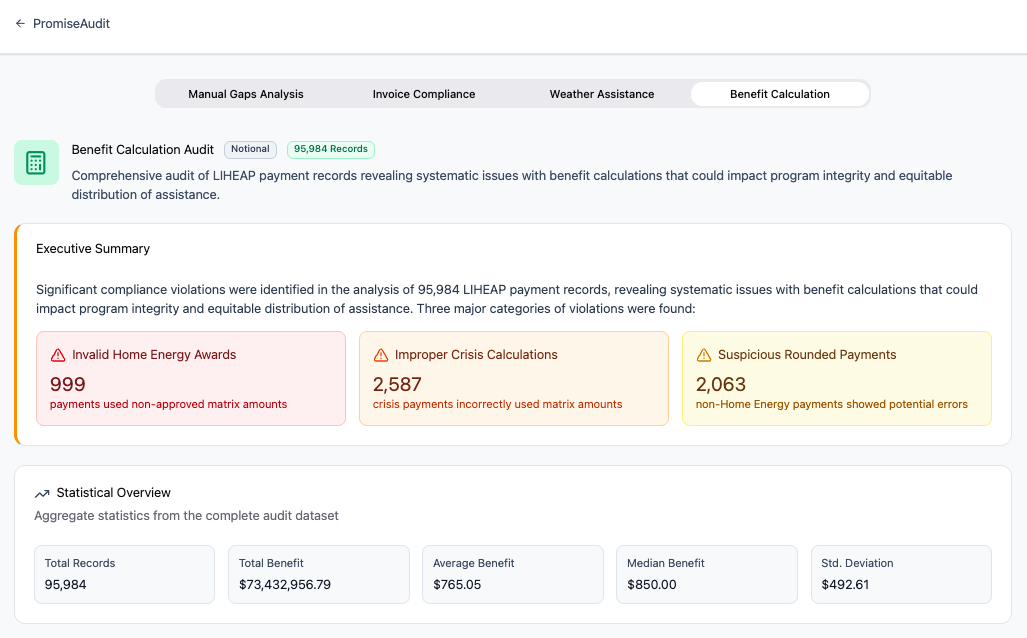
Task: Click warning icon on Improper Crisis Calculations
Action: click(380, 355)
